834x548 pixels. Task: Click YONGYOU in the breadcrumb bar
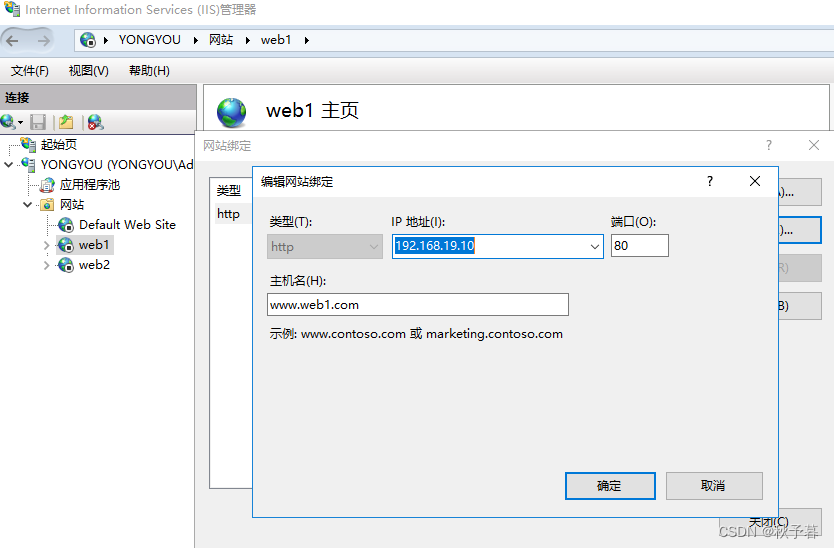[149, 40]
